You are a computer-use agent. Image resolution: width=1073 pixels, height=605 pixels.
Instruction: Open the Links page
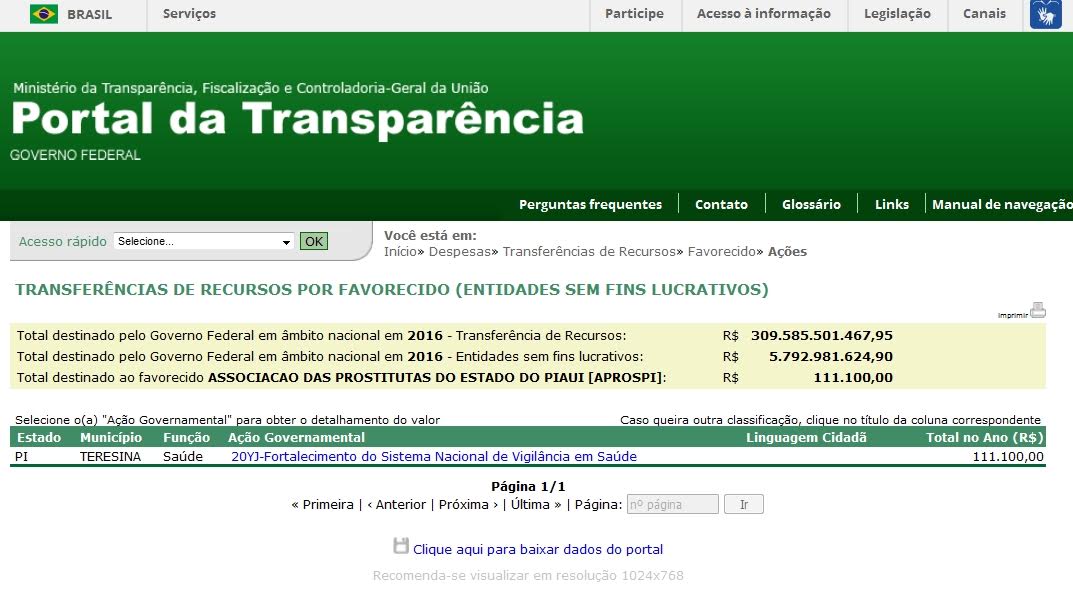tap(892, 204)
